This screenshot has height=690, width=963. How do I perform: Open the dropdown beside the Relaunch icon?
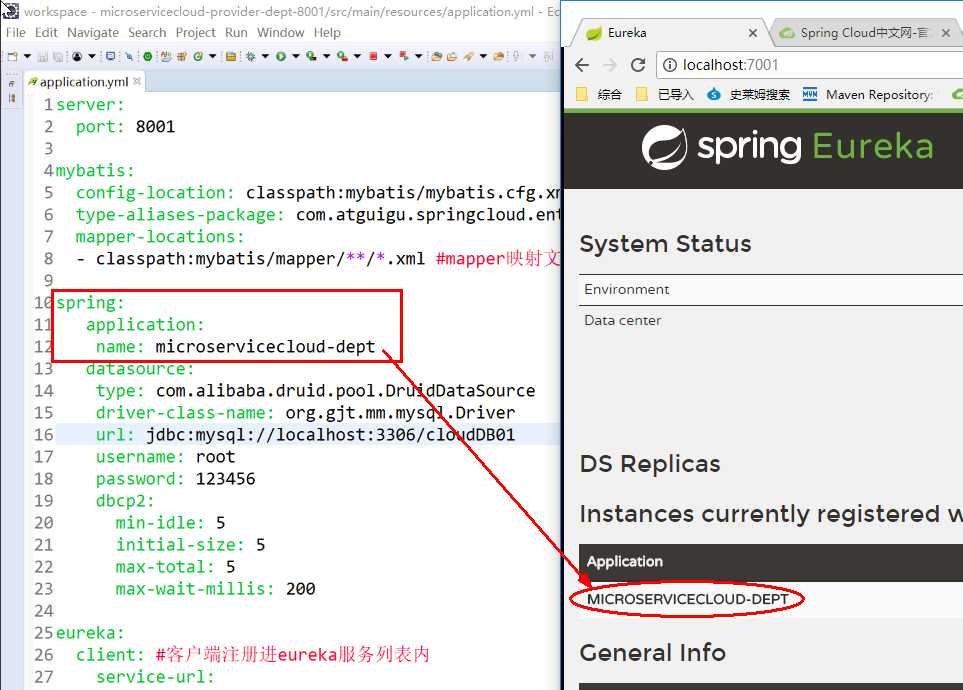point(419,57)
